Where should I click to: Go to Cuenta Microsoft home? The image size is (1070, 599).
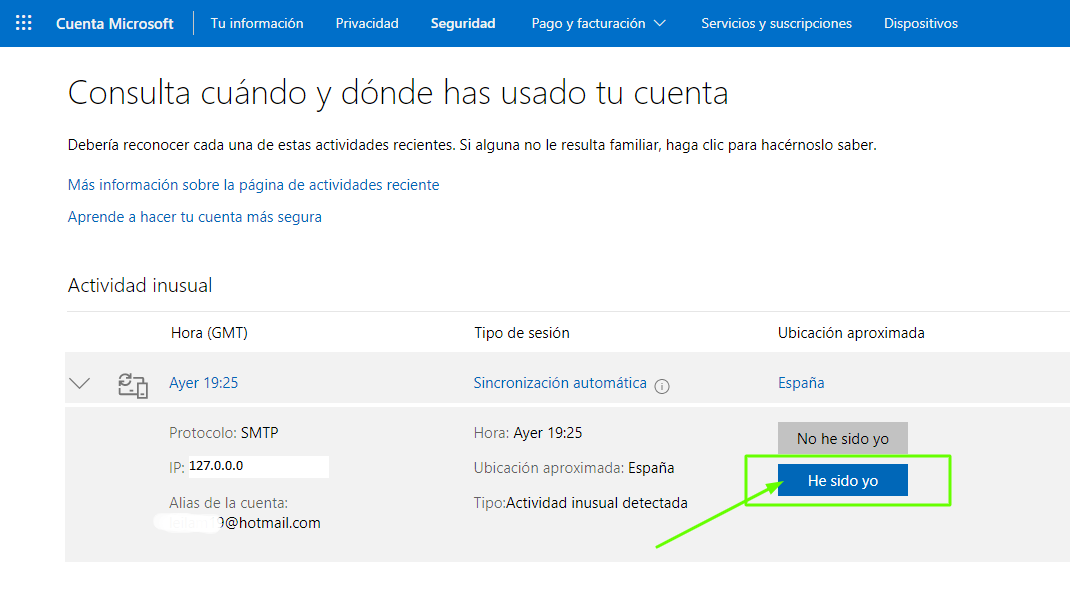coord(114,23)
